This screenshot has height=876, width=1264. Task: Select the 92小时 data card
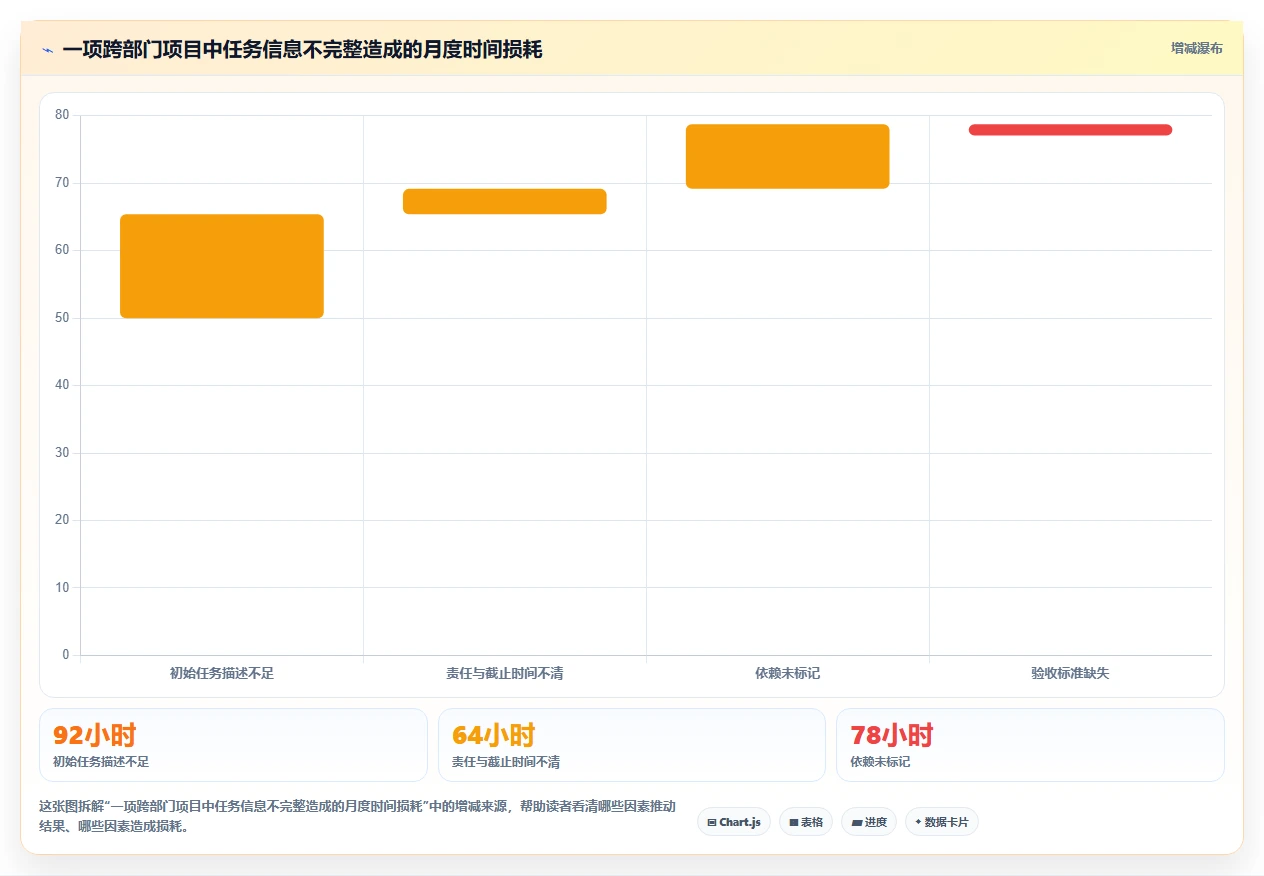233,745
